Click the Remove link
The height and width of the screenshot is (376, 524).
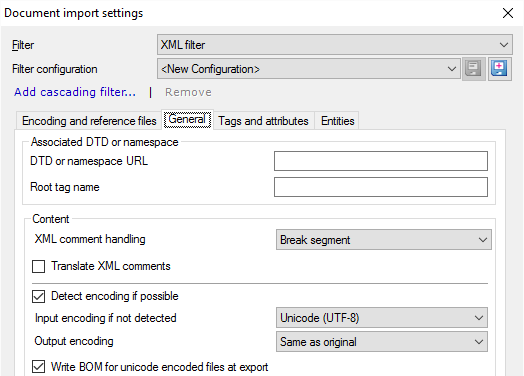[188, 92]
